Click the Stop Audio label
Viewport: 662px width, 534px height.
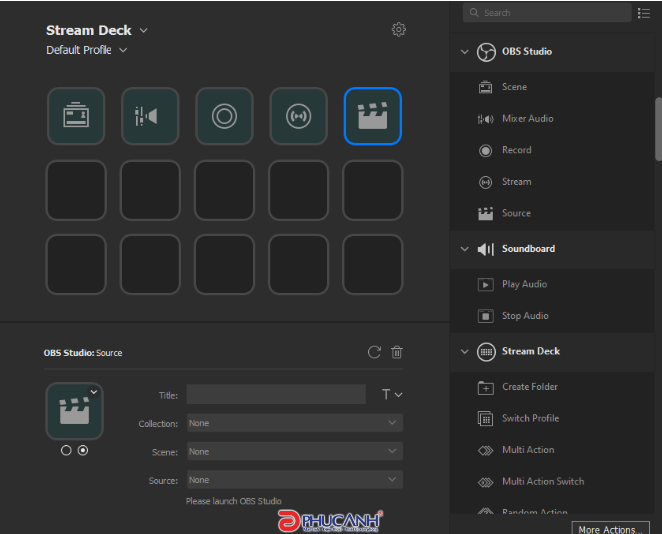tap(525, 316)
